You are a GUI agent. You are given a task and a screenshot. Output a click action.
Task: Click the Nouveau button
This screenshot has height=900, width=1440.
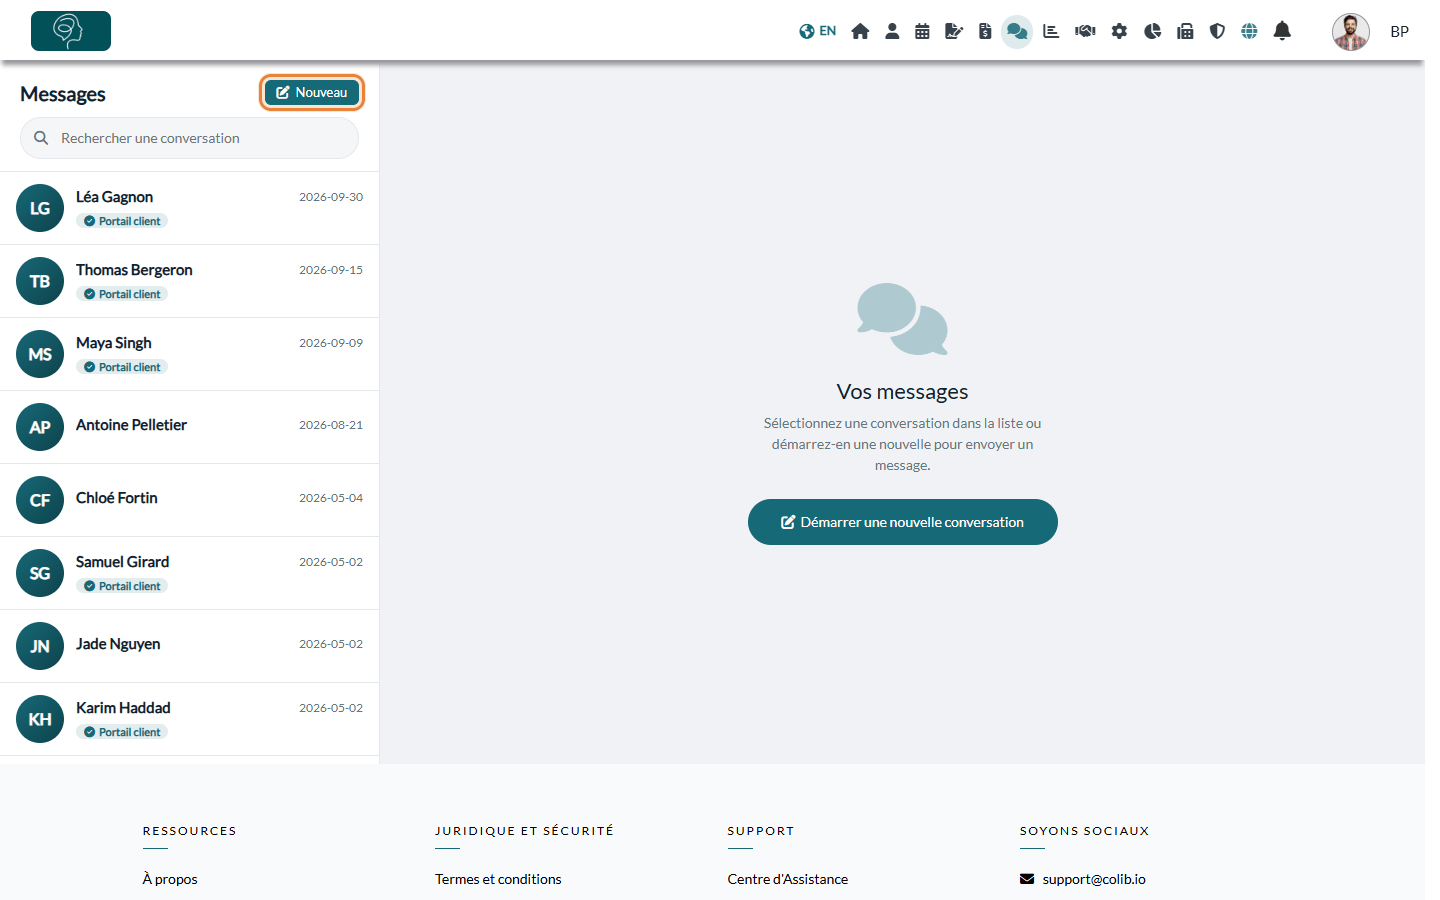(311, 92)
